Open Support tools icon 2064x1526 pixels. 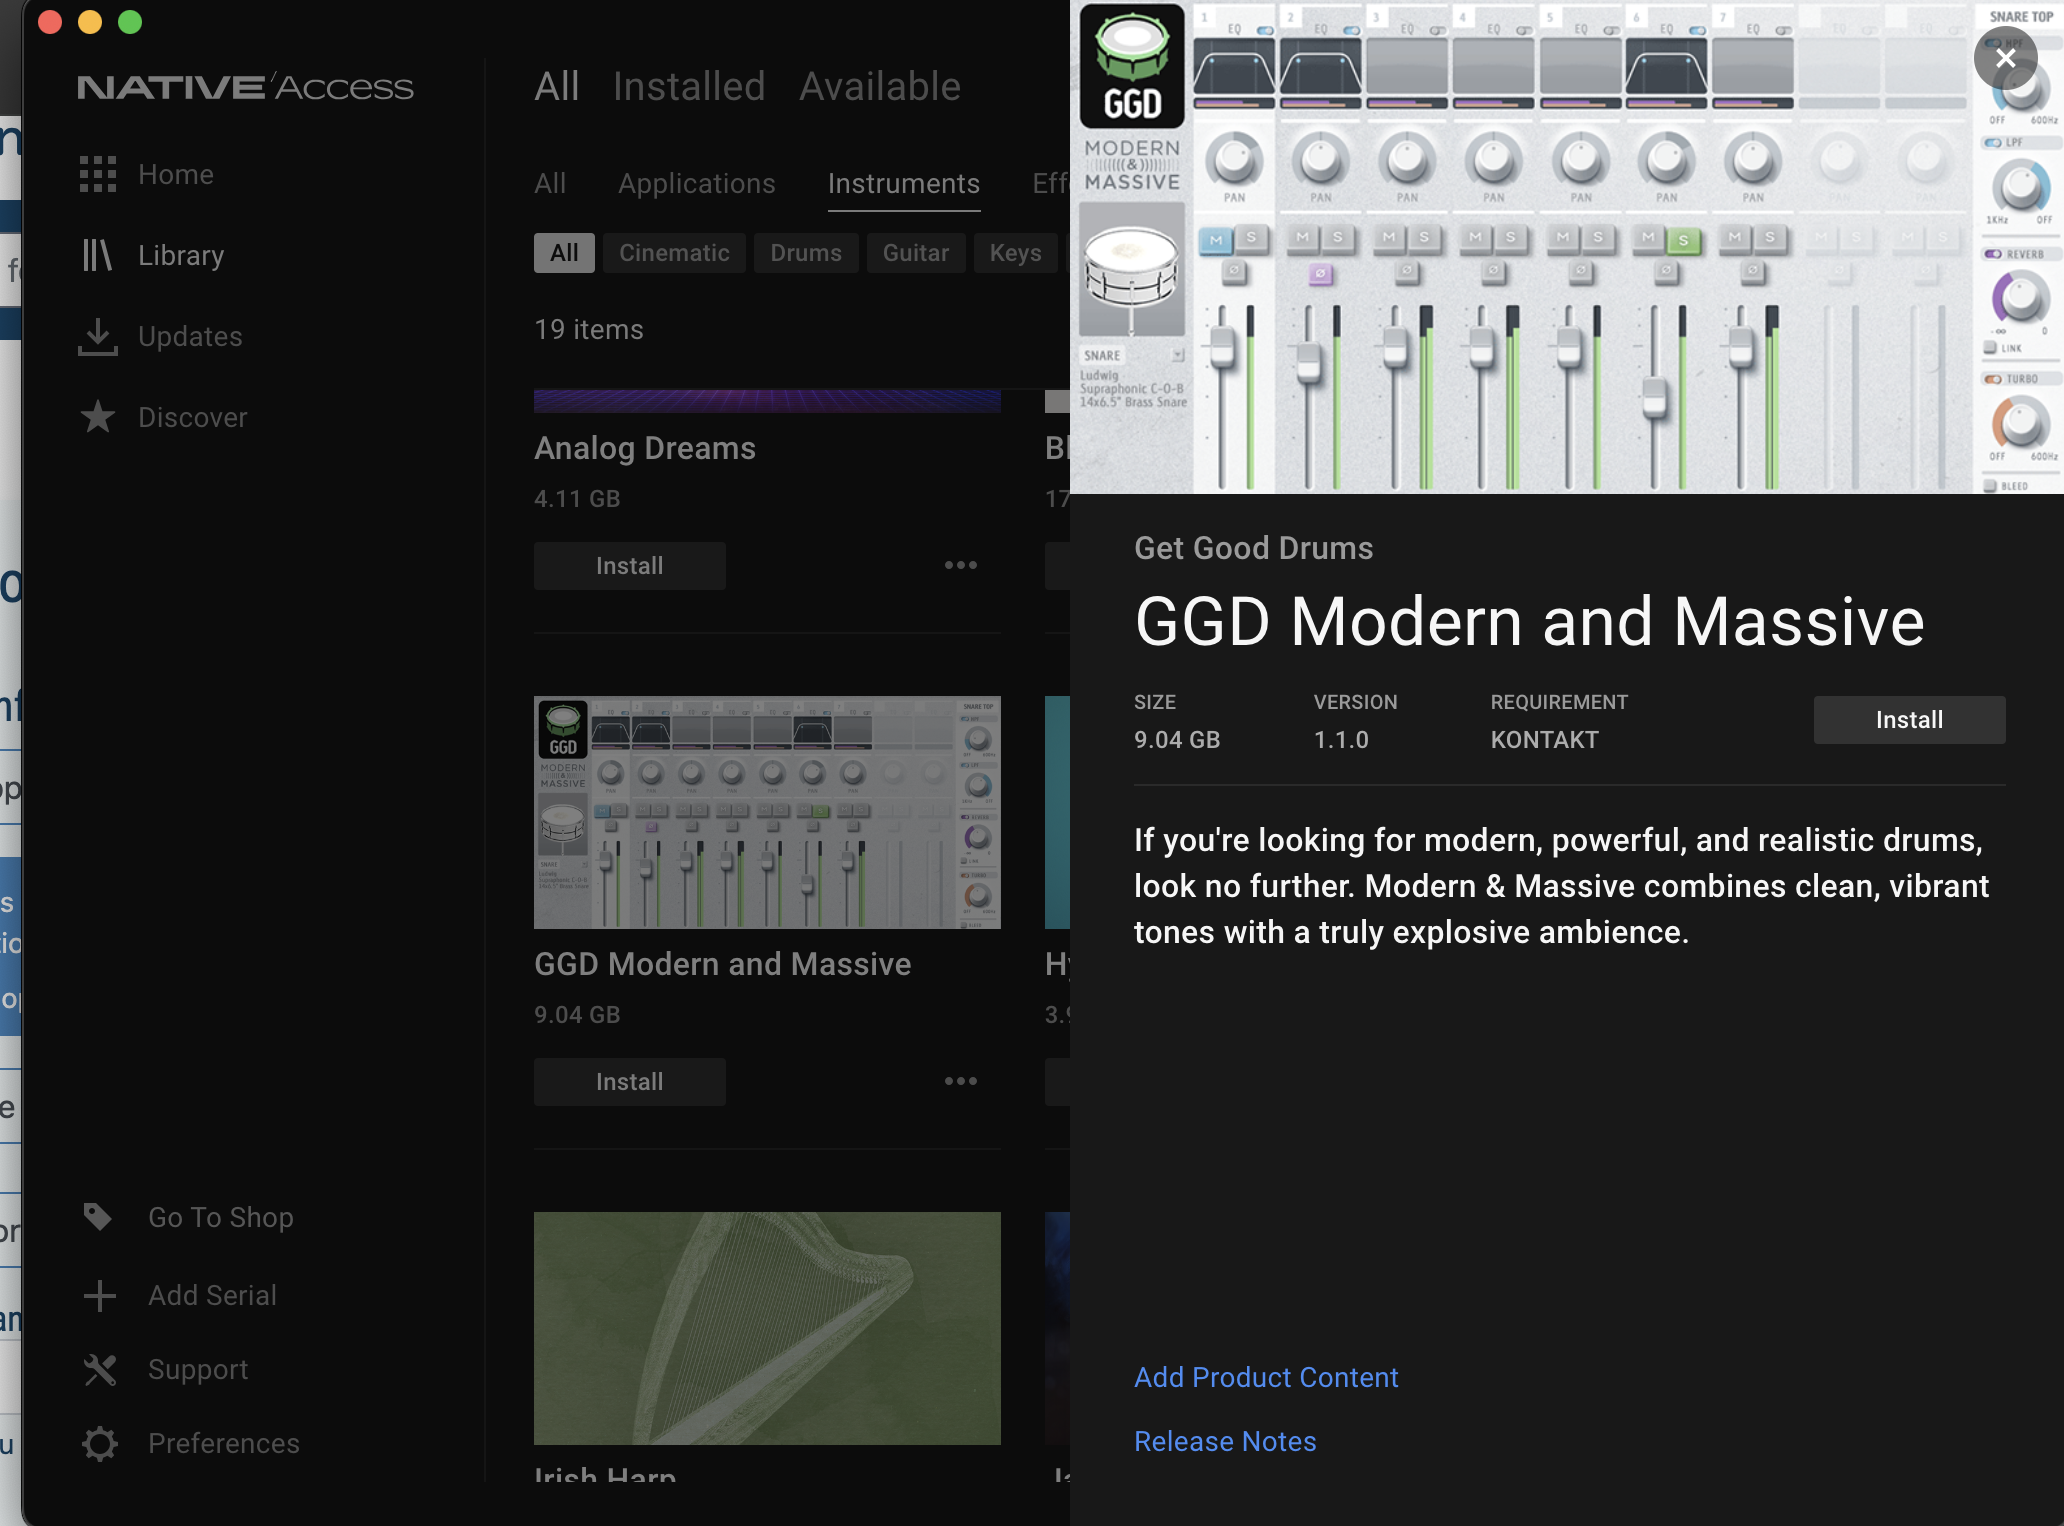pos(100,1369)
